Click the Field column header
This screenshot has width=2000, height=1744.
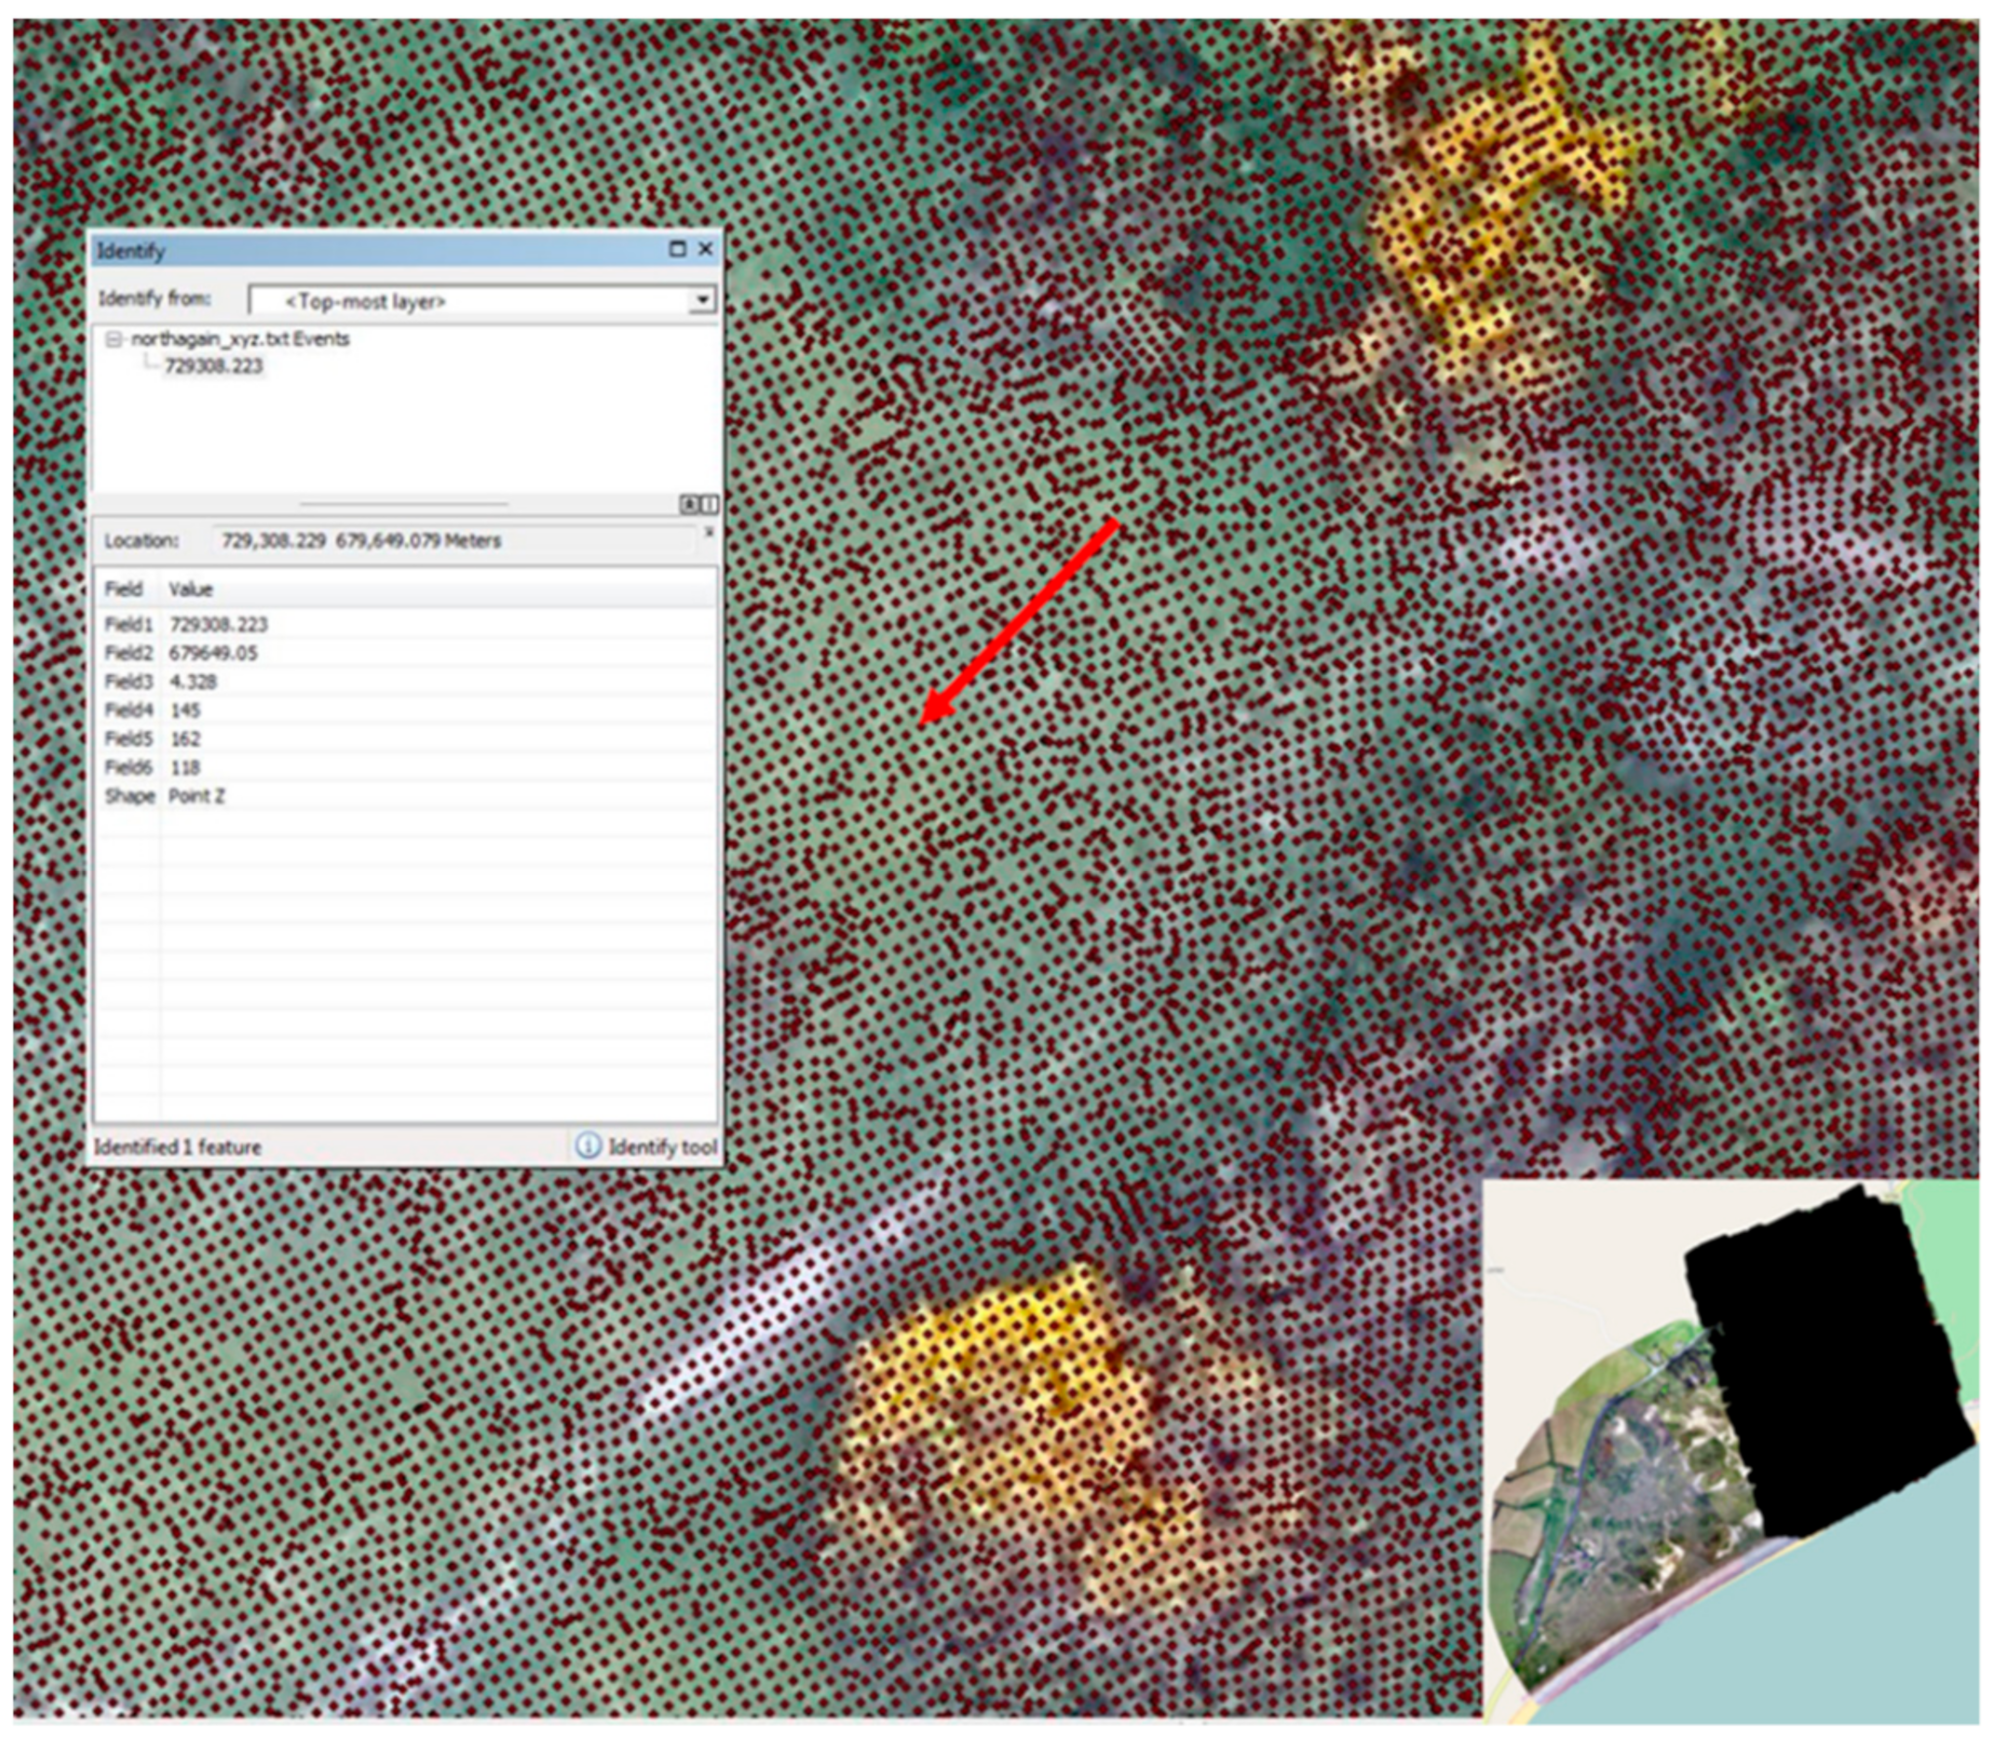point(126,589)
